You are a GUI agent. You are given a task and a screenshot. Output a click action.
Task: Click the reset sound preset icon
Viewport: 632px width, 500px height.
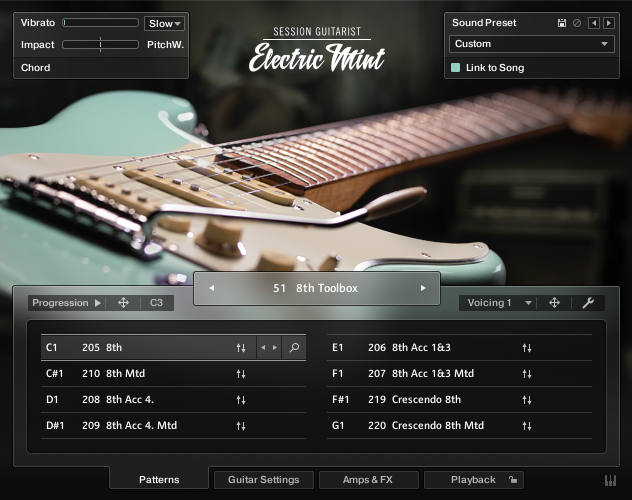[576, 23]
